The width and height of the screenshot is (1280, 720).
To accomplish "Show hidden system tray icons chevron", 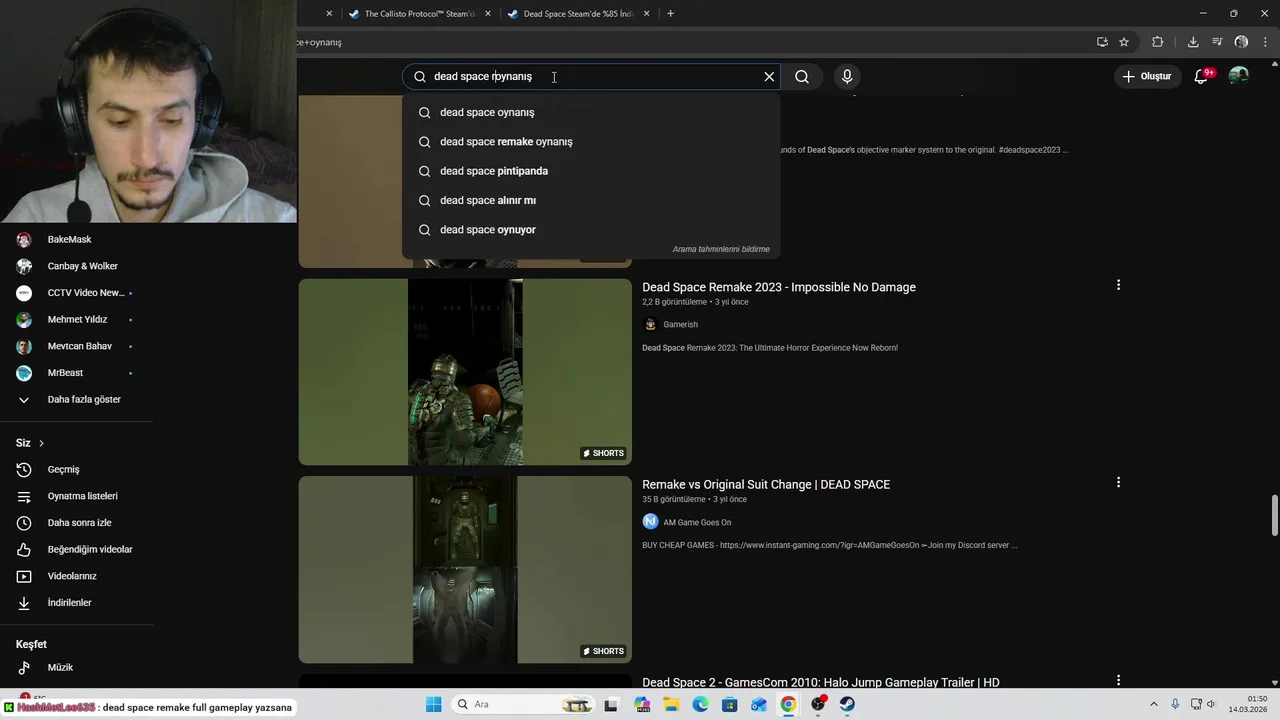I will (x=1153, y=704).
